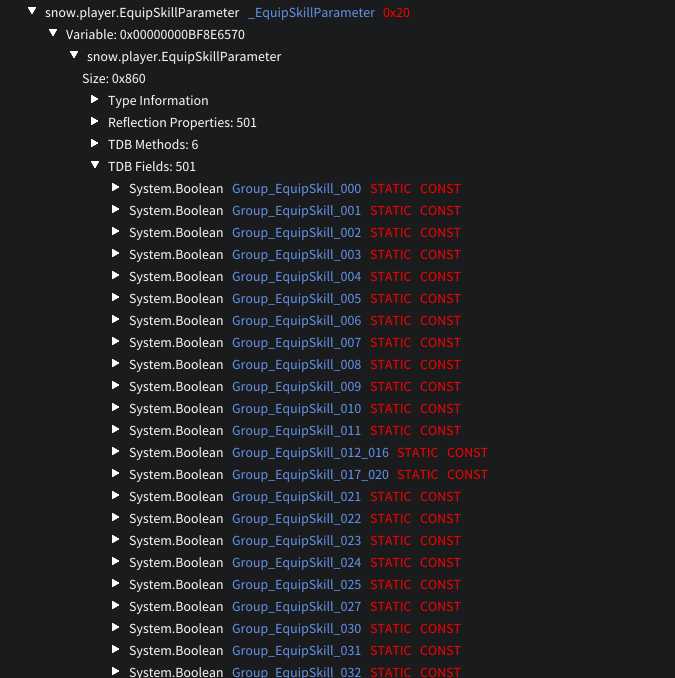Expand arrow beside Group_EquipSkill_007

pos(117,342)
